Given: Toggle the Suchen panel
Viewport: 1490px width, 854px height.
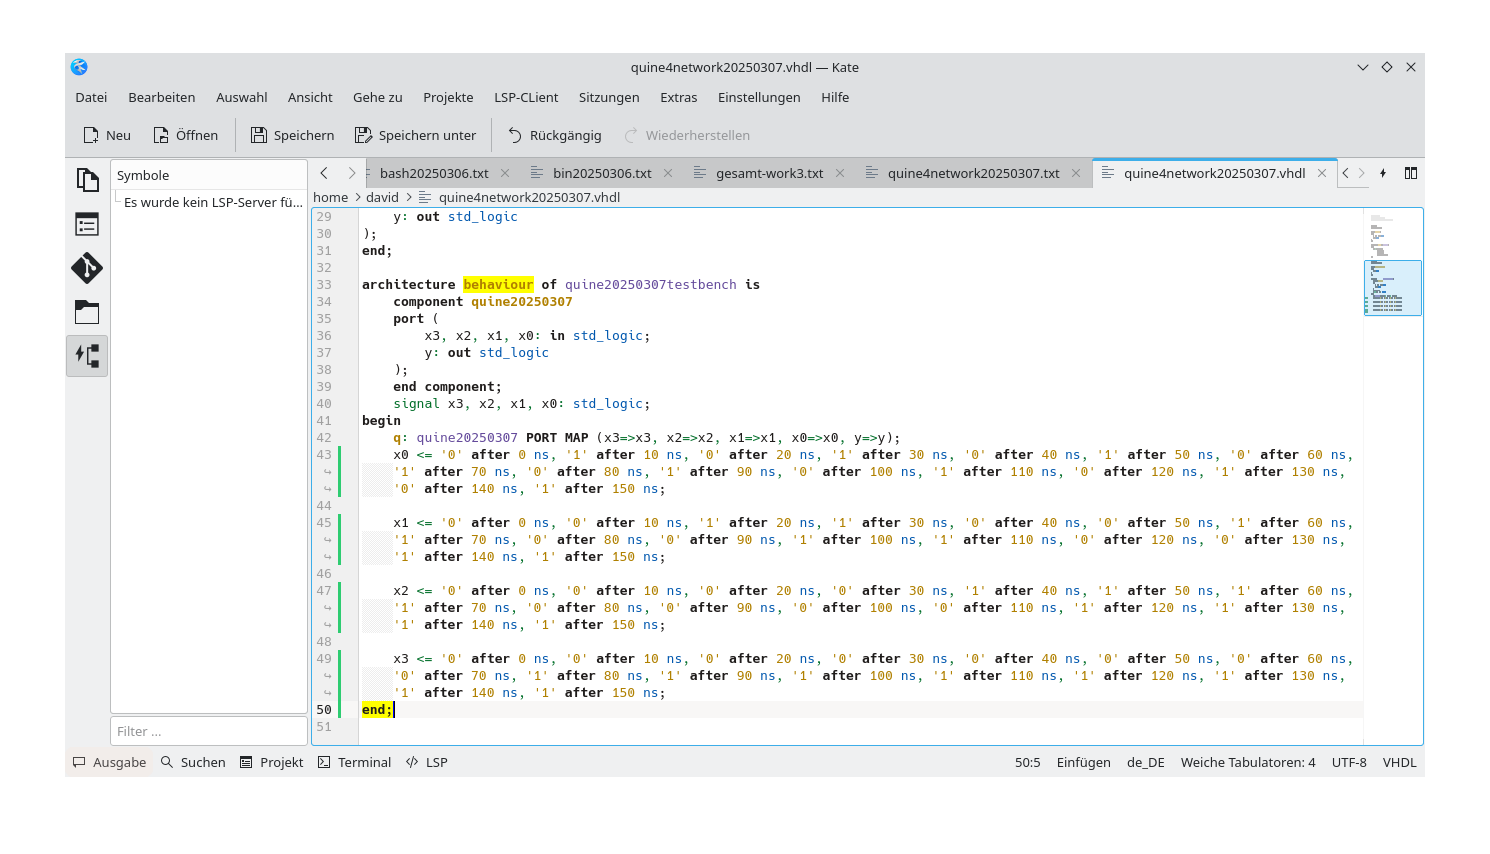Looking at the screenshot, I should pos(193,761).
